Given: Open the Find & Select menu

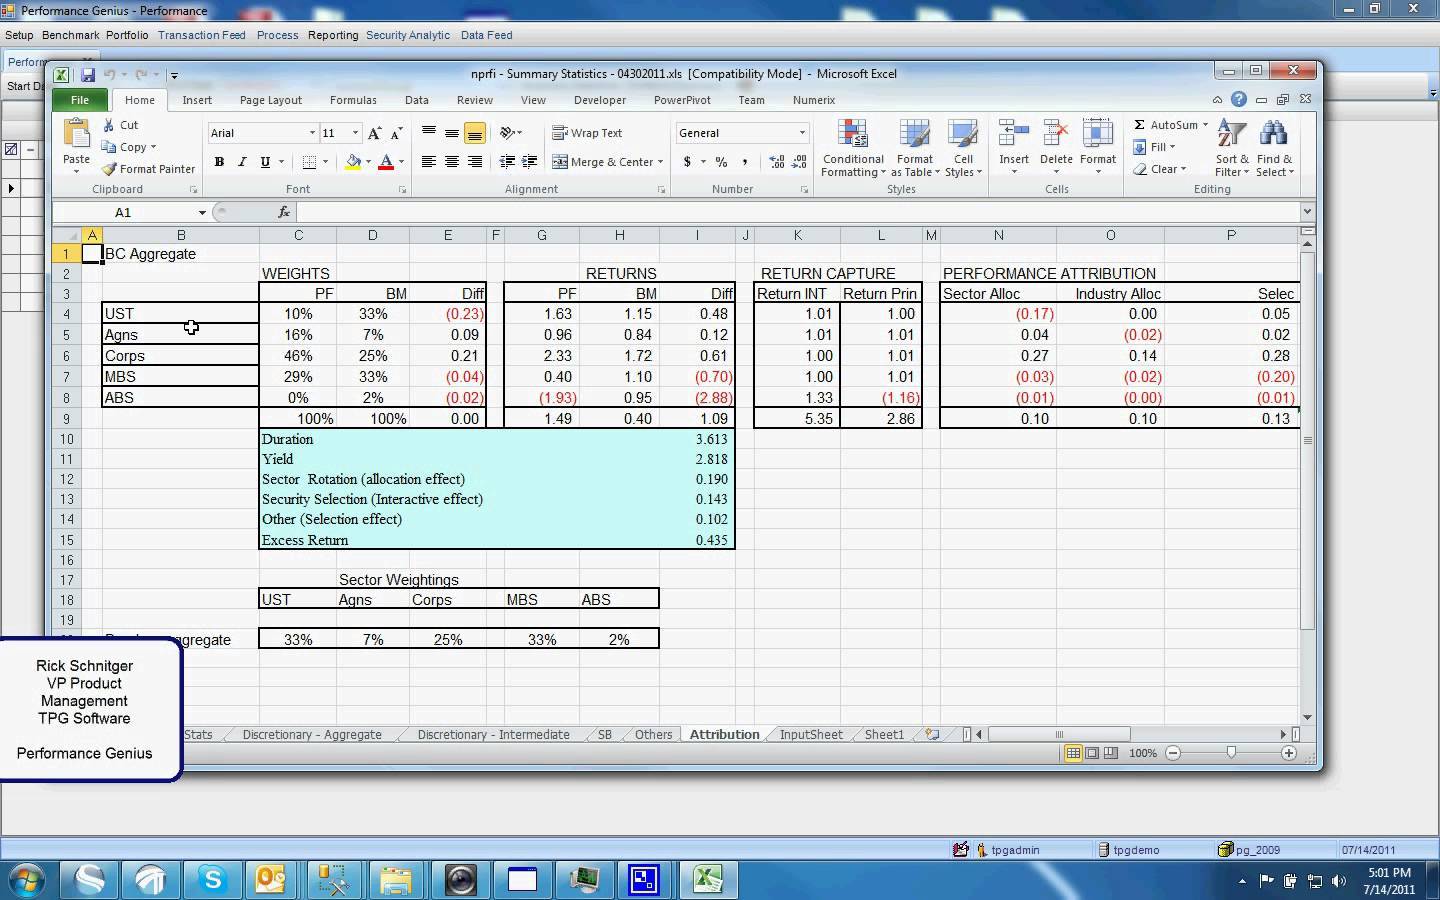Looking at the screenshot, I should coord(1274,148).
